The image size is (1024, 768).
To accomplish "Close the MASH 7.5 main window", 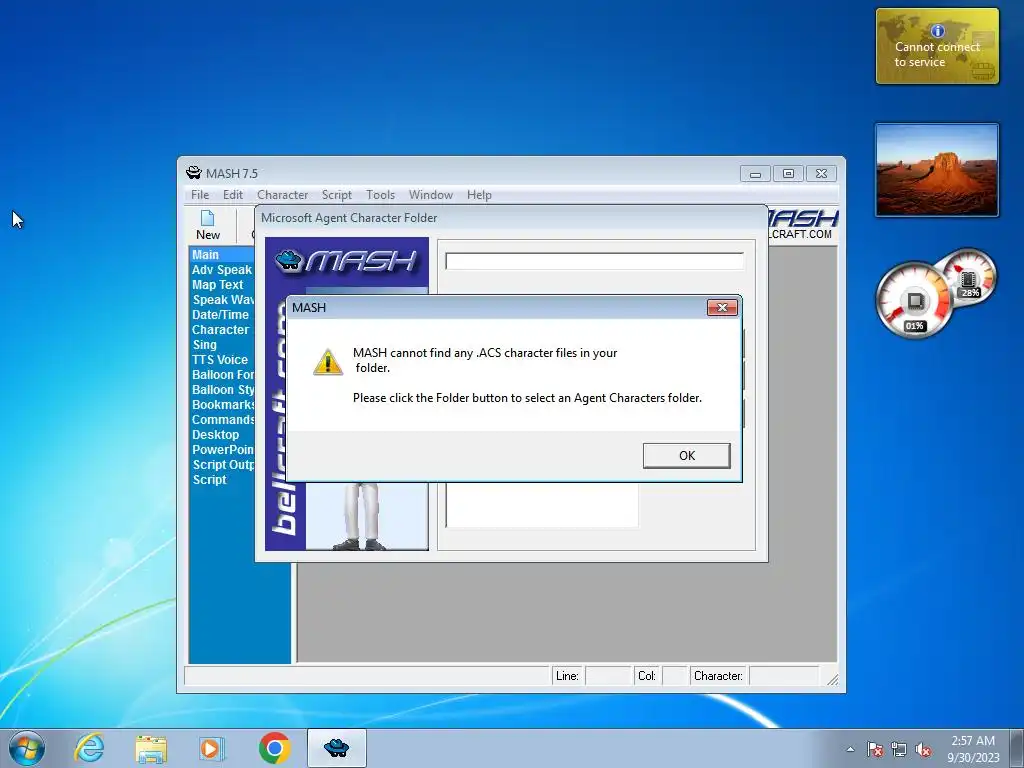I will coord(822,174).
